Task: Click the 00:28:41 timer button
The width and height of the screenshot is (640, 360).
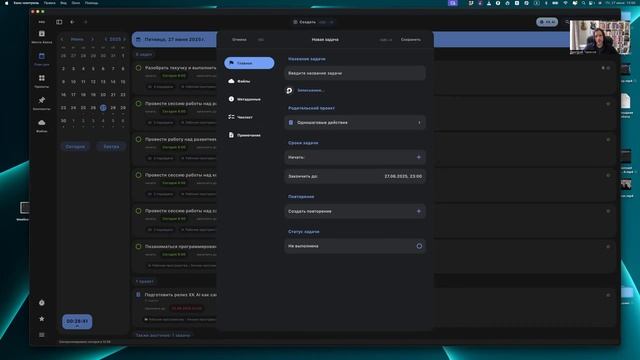Action: pos(77,322)
